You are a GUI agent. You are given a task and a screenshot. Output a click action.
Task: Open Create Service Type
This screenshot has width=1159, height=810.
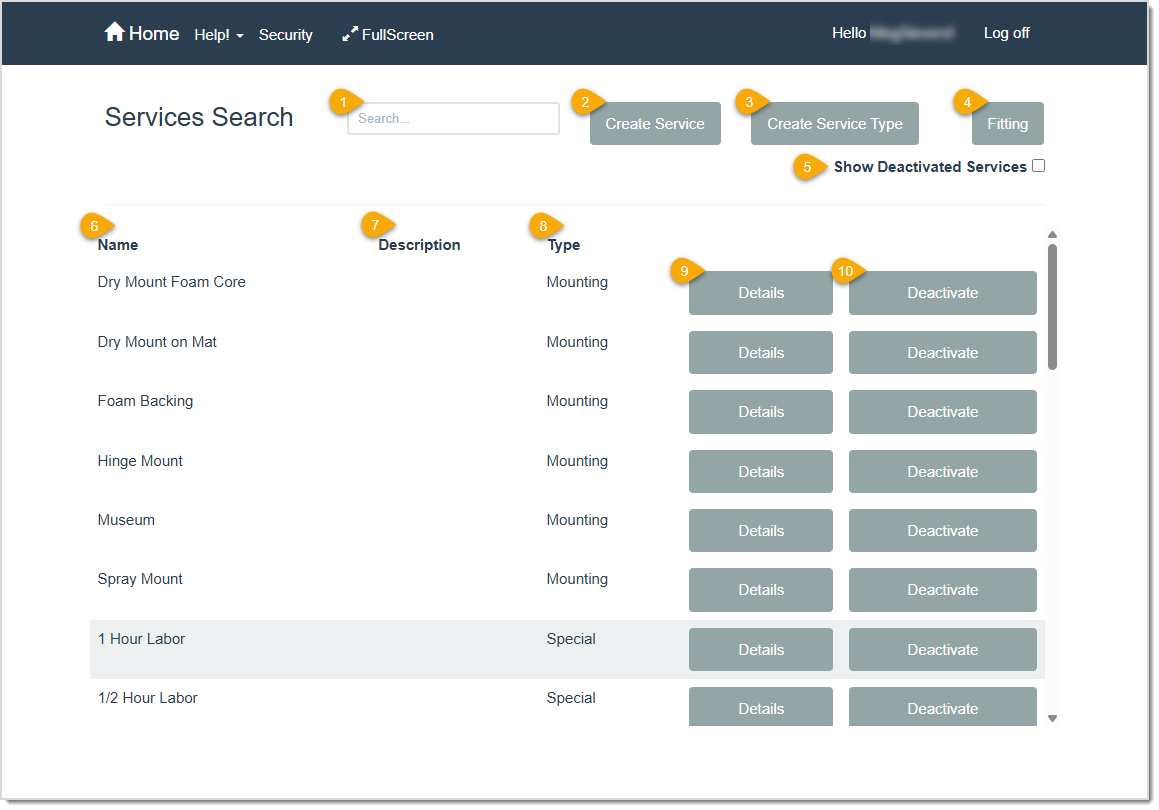pos(834,123)
